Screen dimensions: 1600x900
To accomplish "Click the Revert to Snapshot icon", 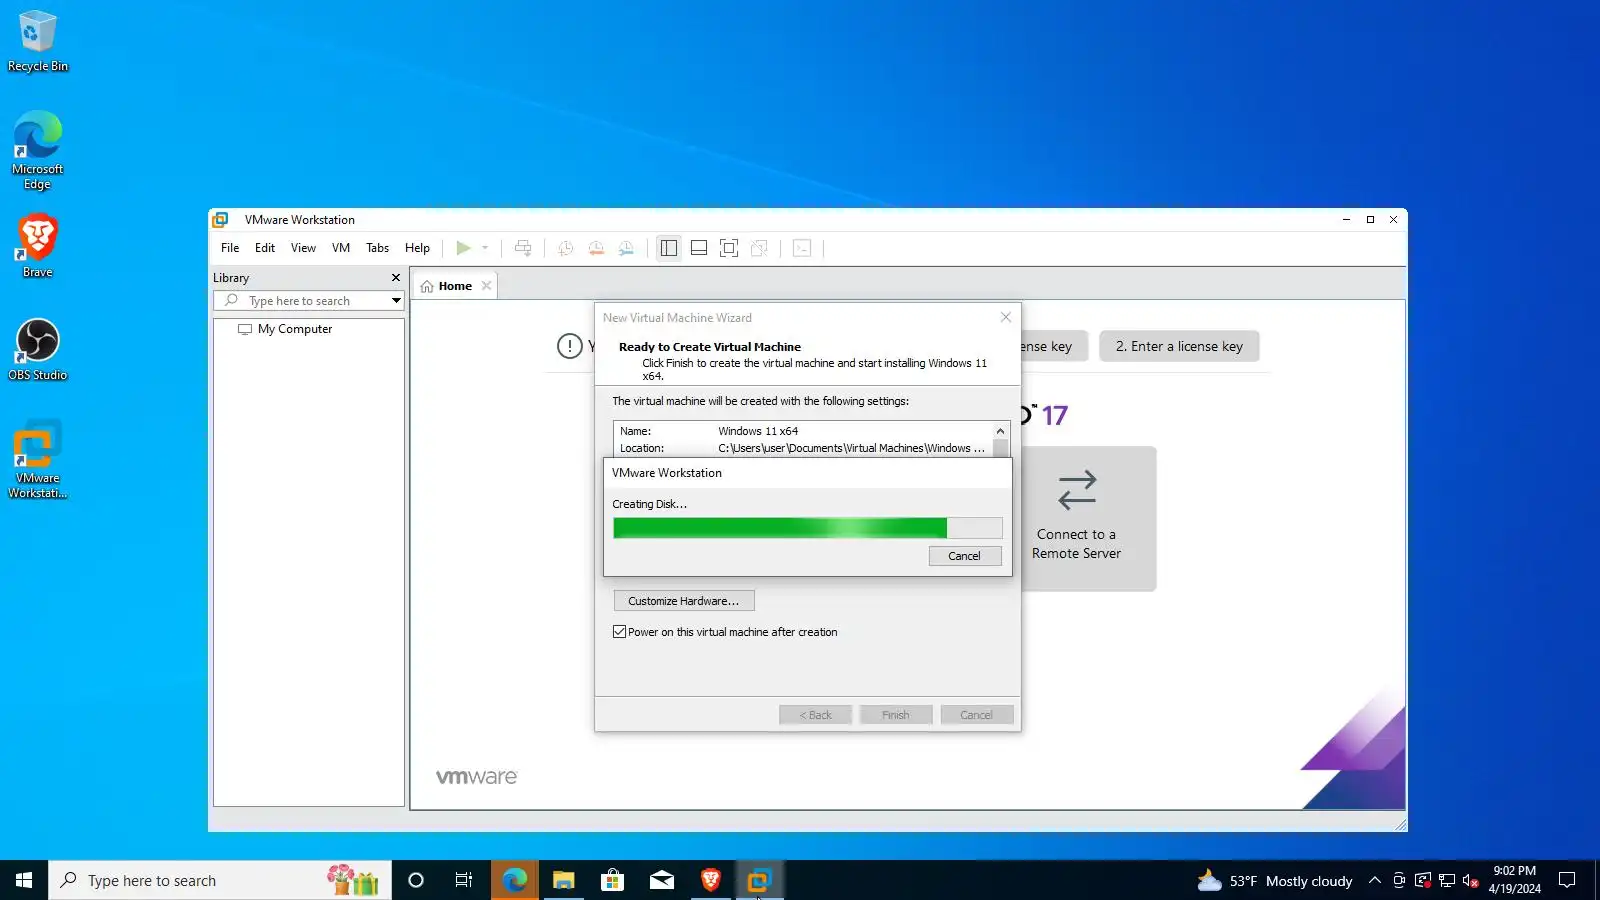I will pyautogui.click(x=596, y=248).
